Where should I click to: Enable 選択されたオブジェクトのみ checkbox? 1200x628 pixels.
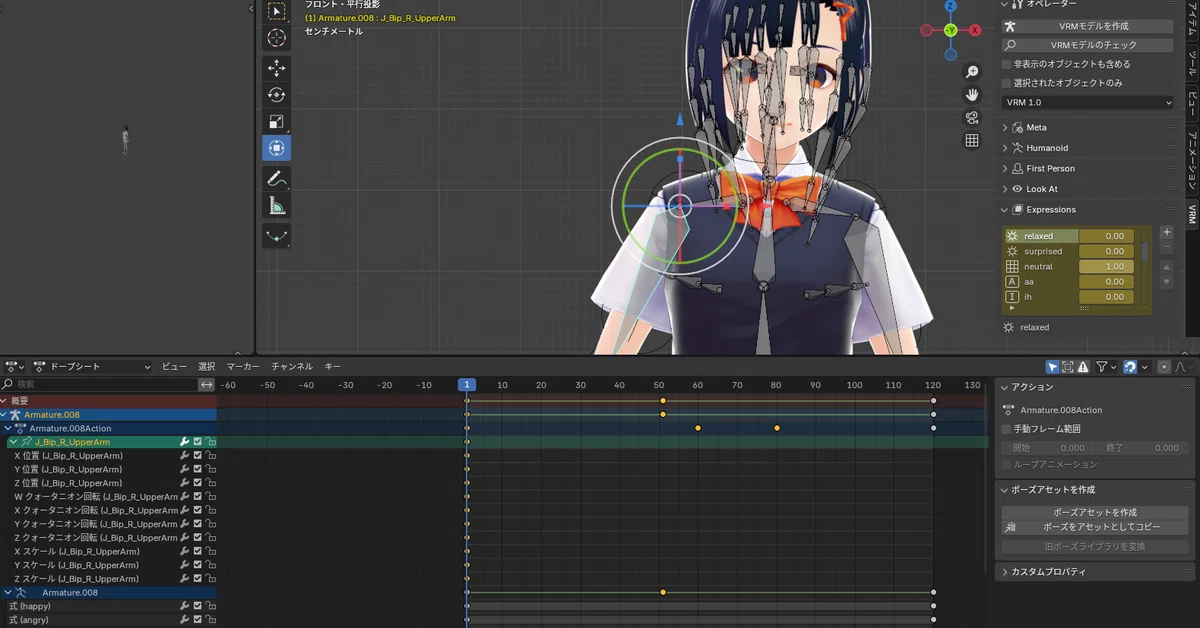click(x=1007, y=83)
